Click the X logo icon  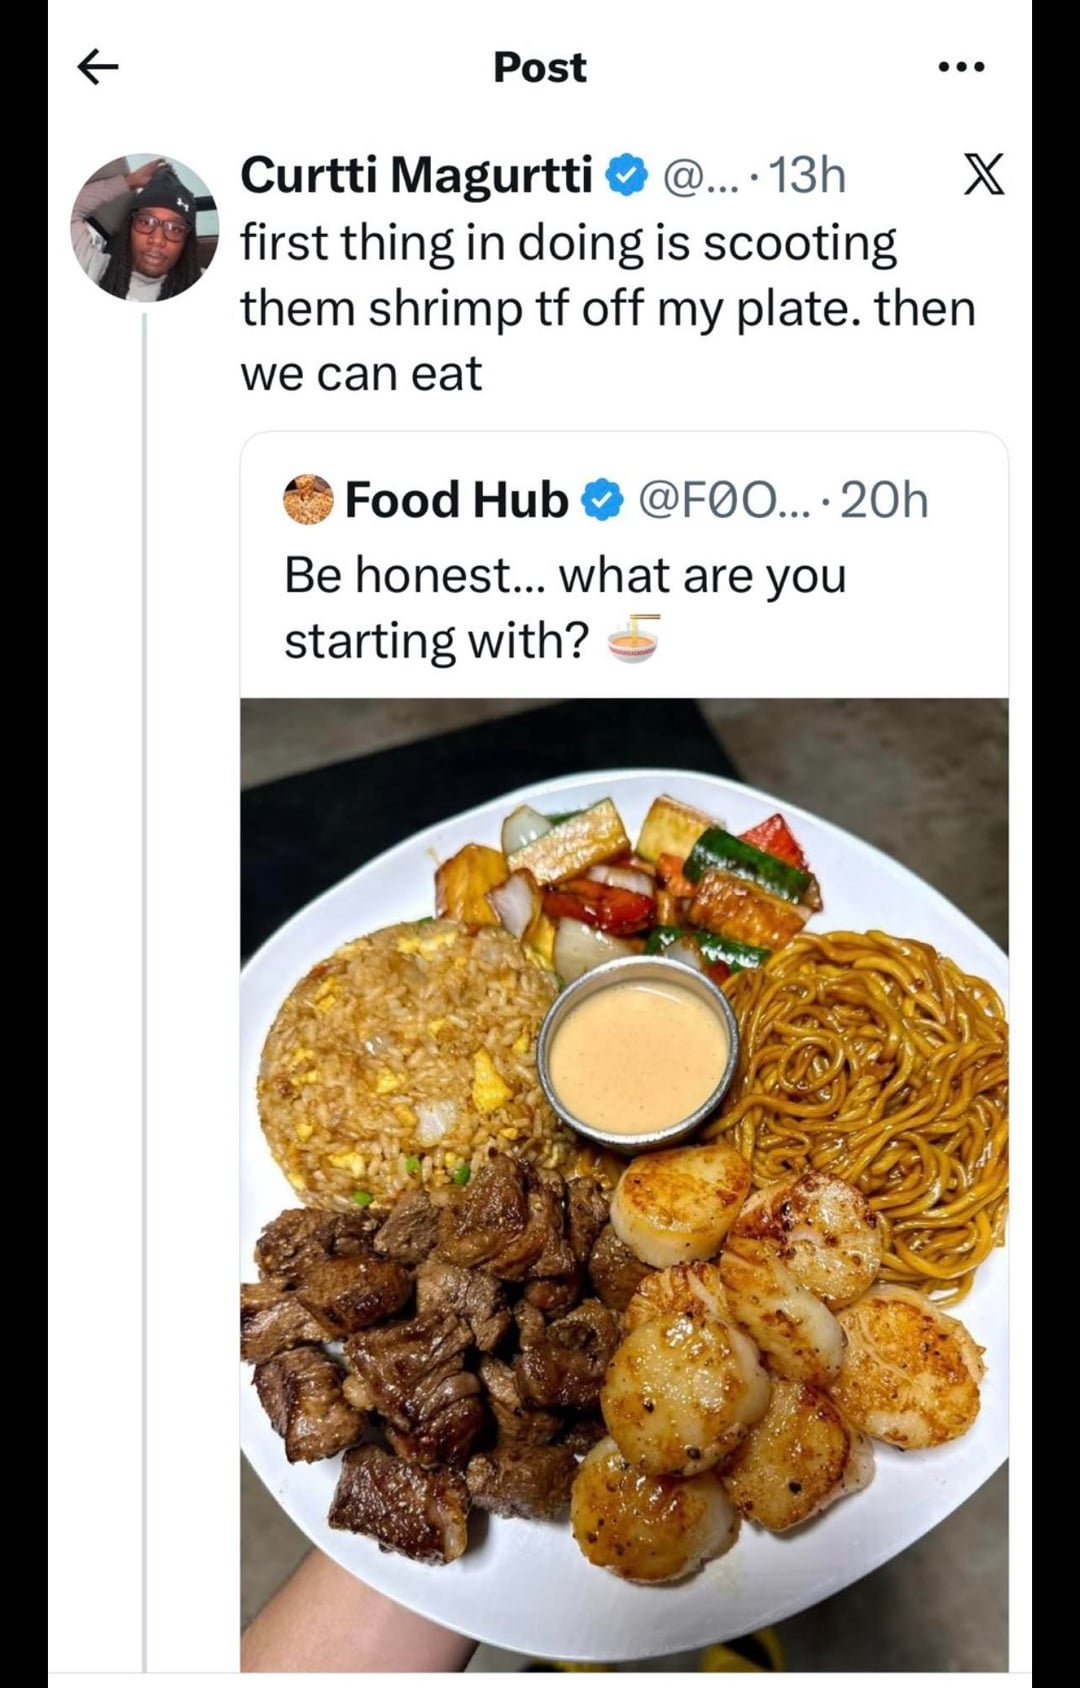click(982, 176)
